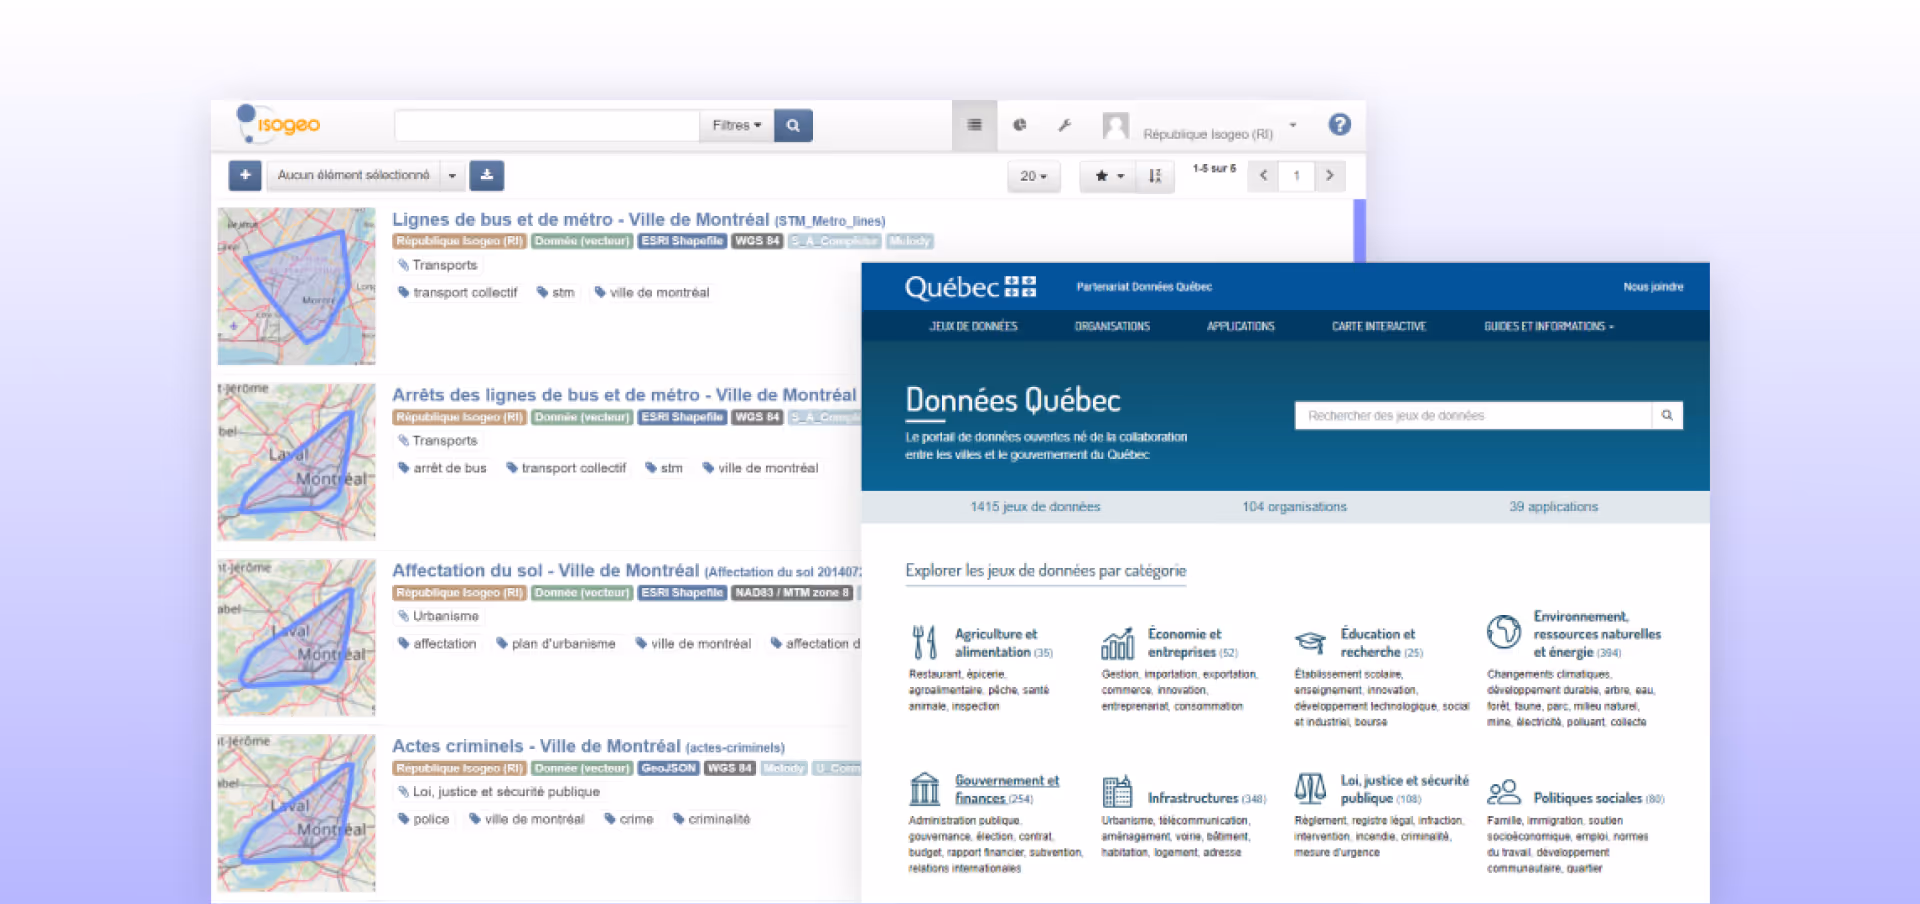Expand République Isogeo (RI) account menu
Viewport: 1920px width, 904px height.
(x=1293, y=126)
